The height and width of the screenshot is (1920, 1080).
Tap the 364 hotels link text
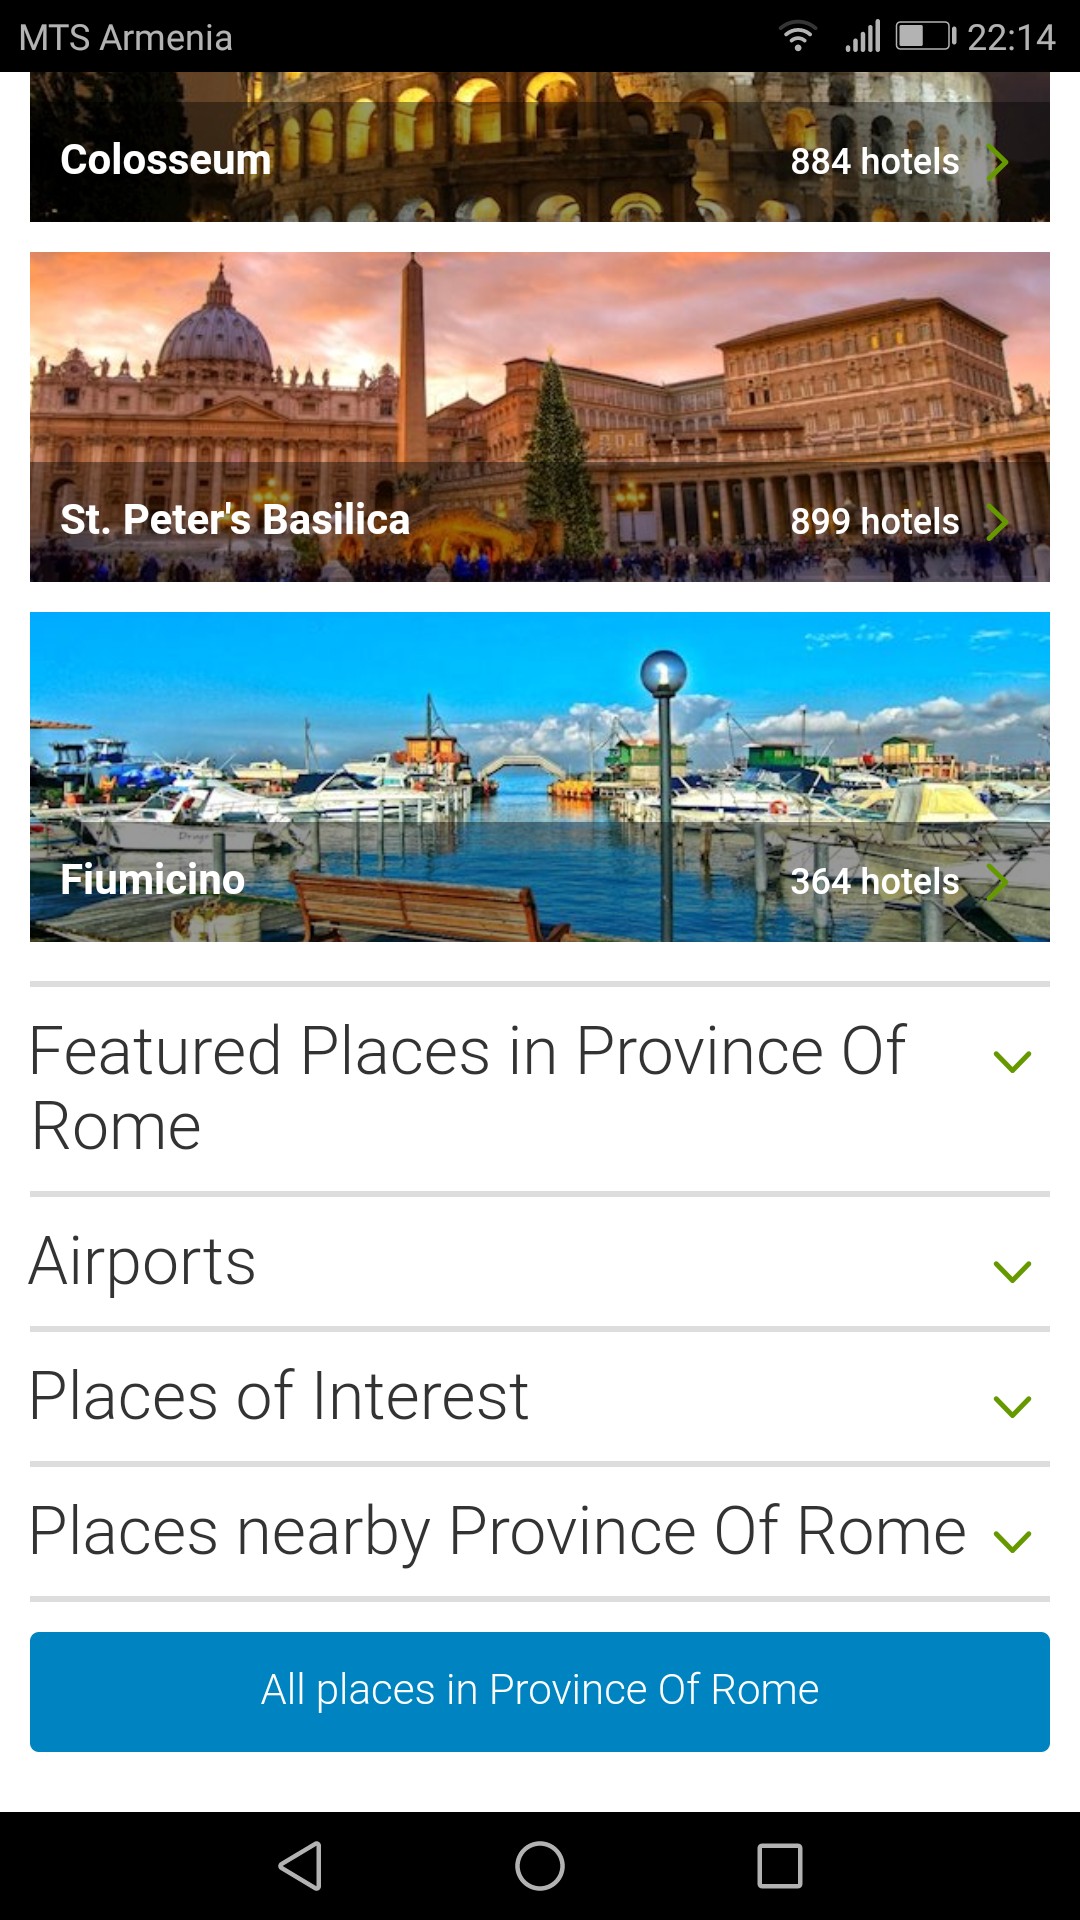point(874,882)
